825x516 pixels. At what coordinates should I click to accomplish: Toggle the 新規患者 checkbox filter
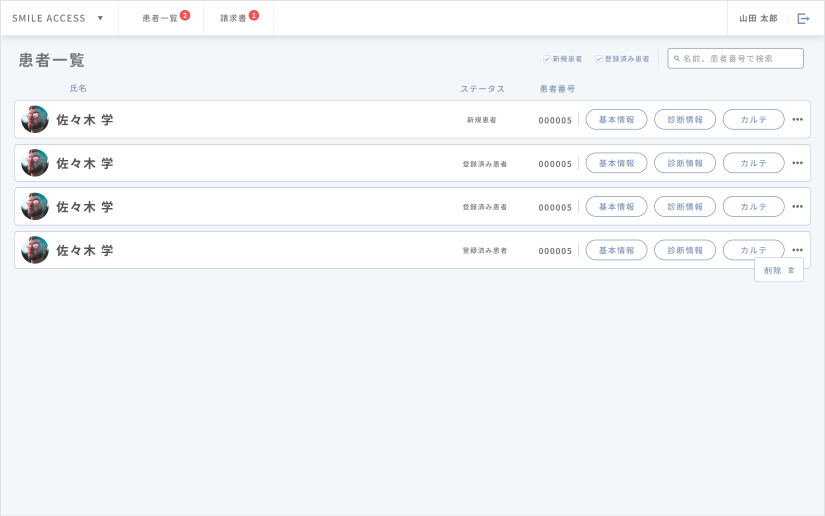(x=546, y=59)
